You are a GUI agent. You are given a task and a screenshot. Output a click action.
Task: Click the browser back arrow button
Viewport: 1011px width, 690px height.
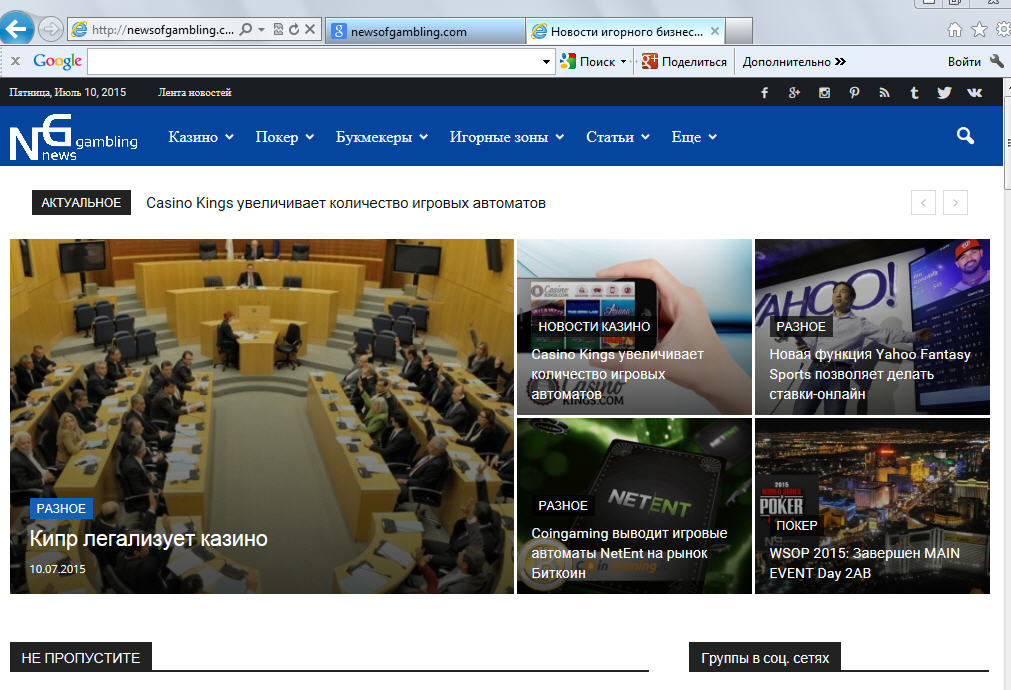17,29
